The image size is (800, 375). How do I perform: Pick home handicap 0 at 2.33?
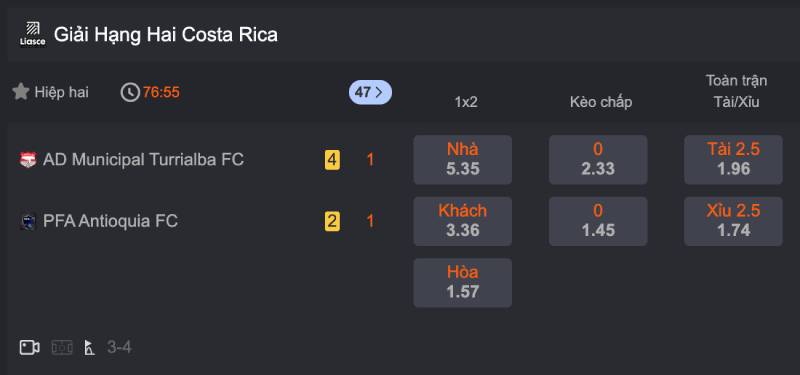click(x=598, y=160)
